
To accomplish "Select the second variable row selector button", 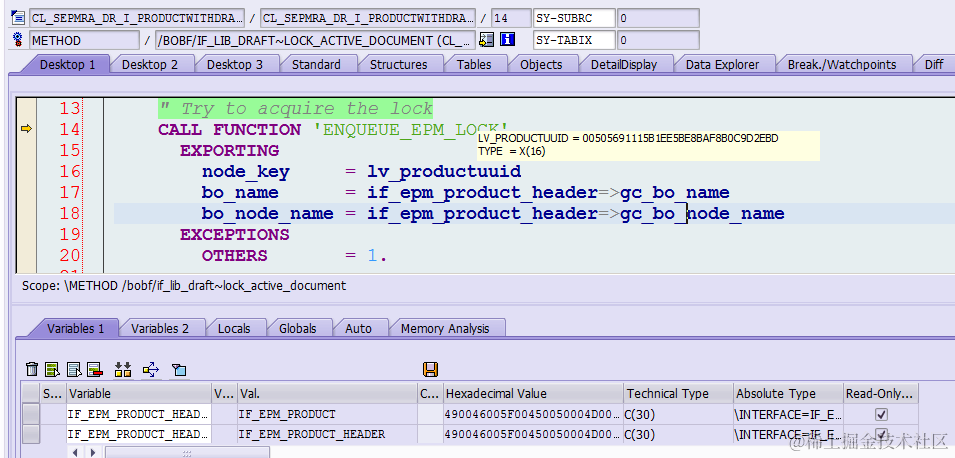I will click(x=30, y=434).
